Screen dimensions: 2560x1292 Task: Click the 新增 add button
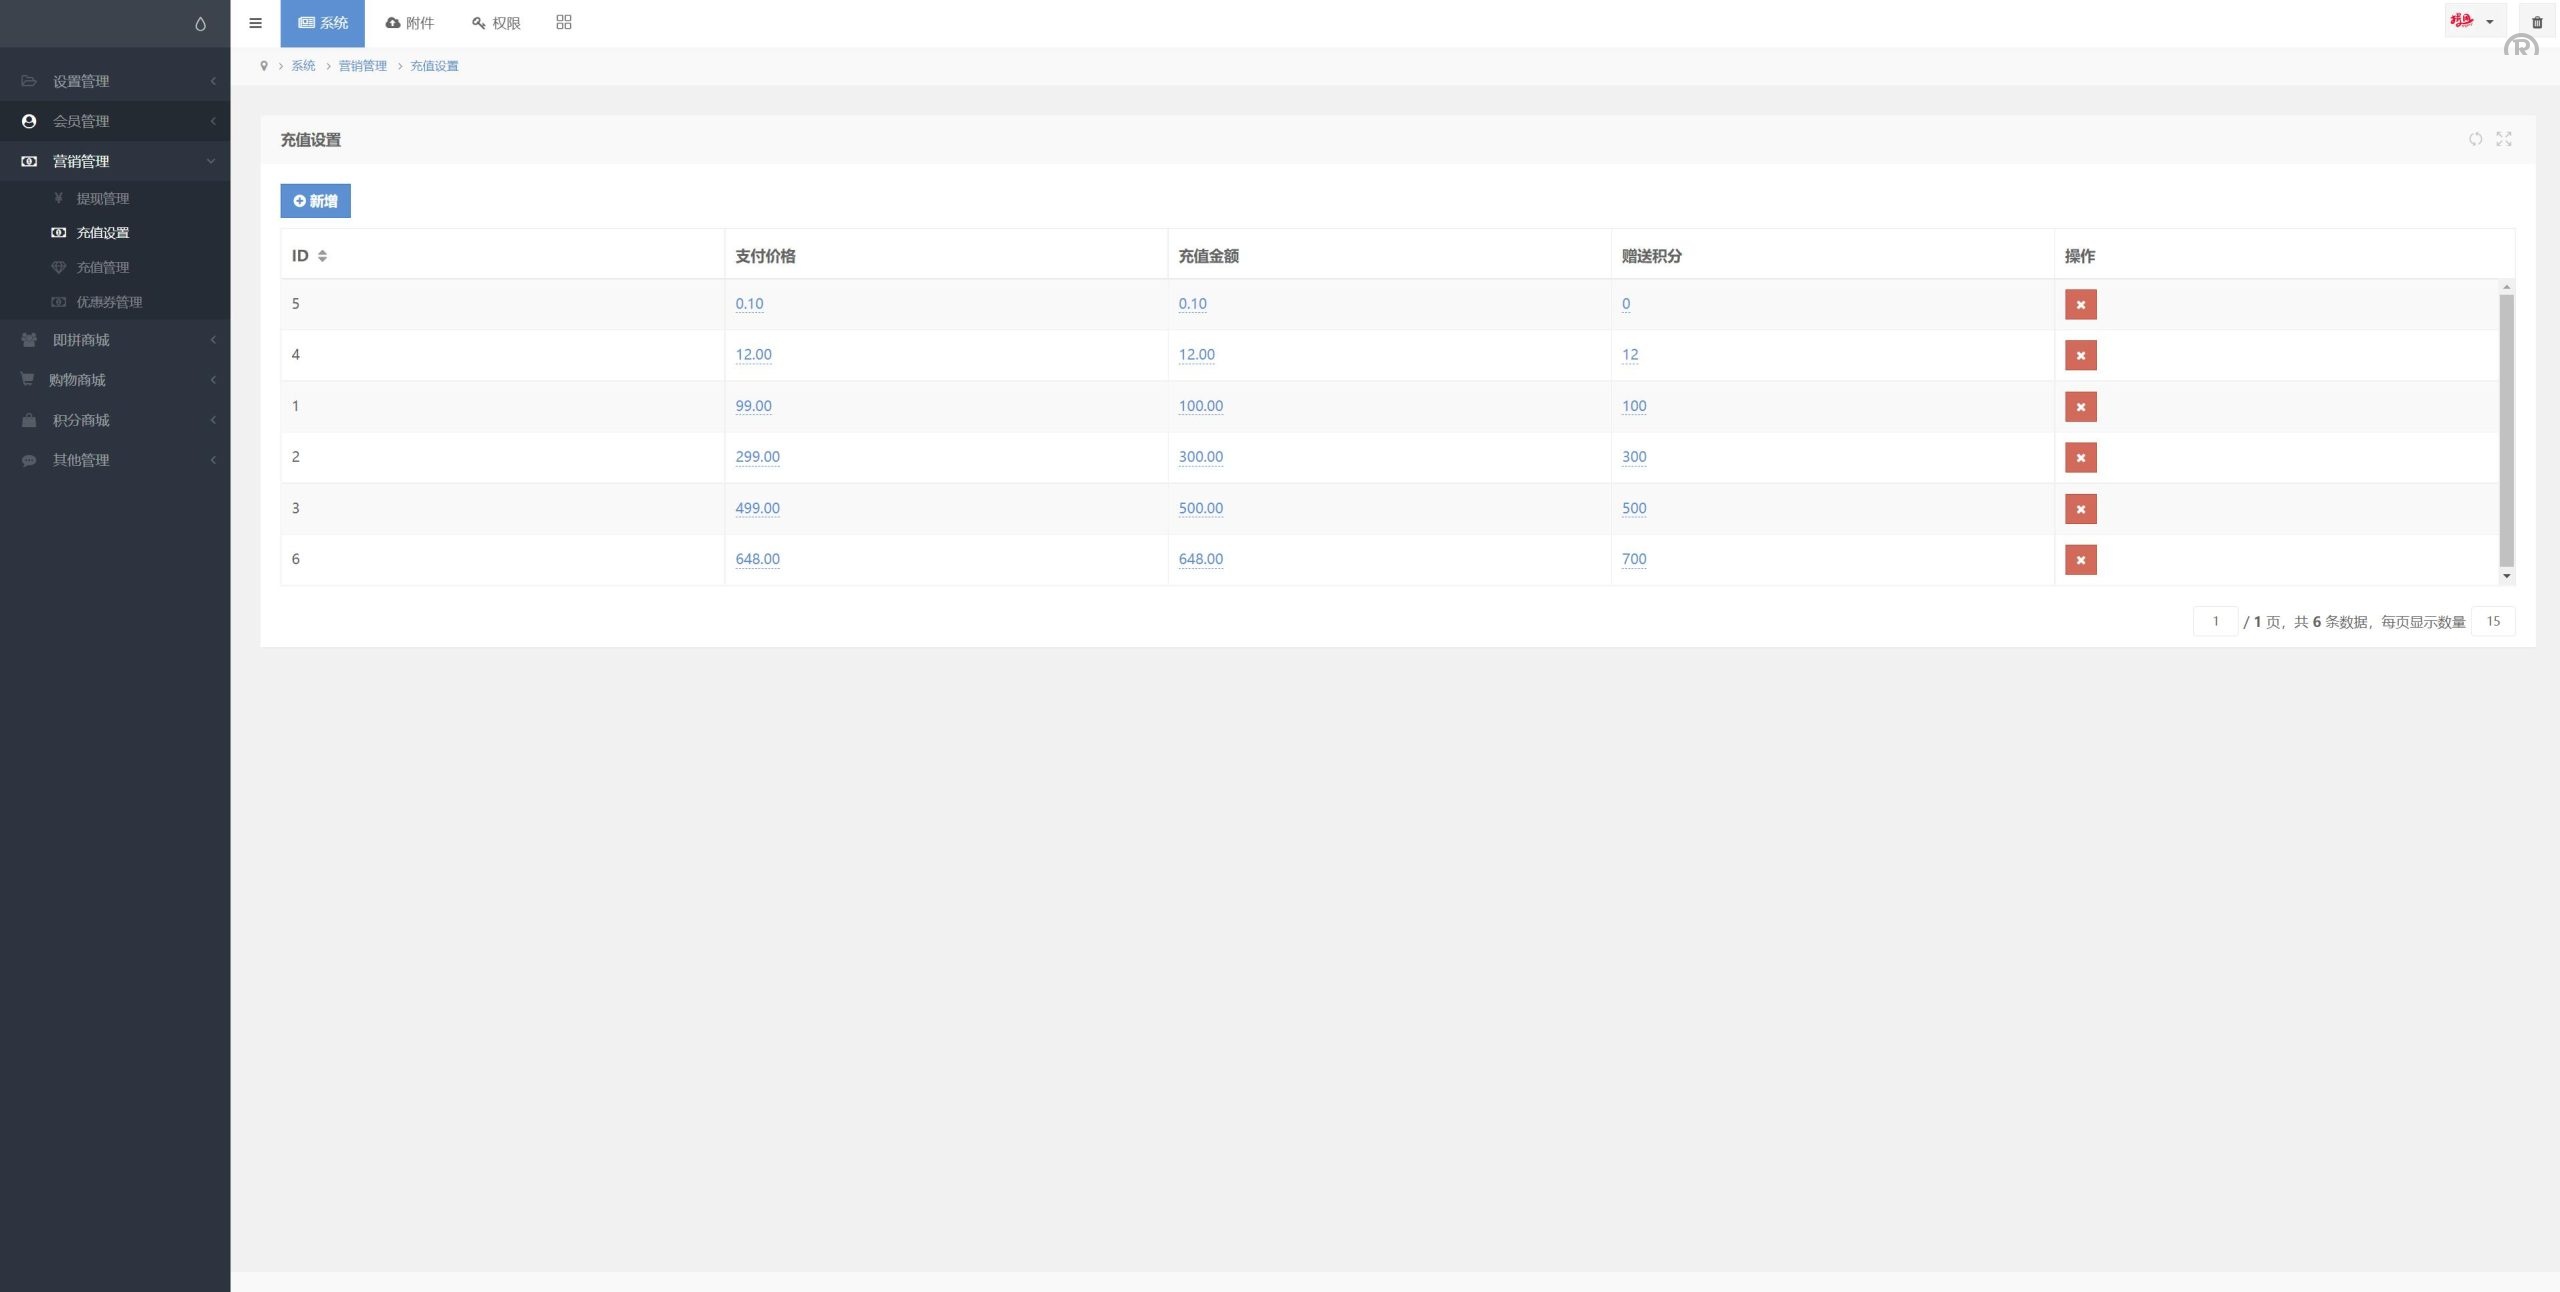315,201
